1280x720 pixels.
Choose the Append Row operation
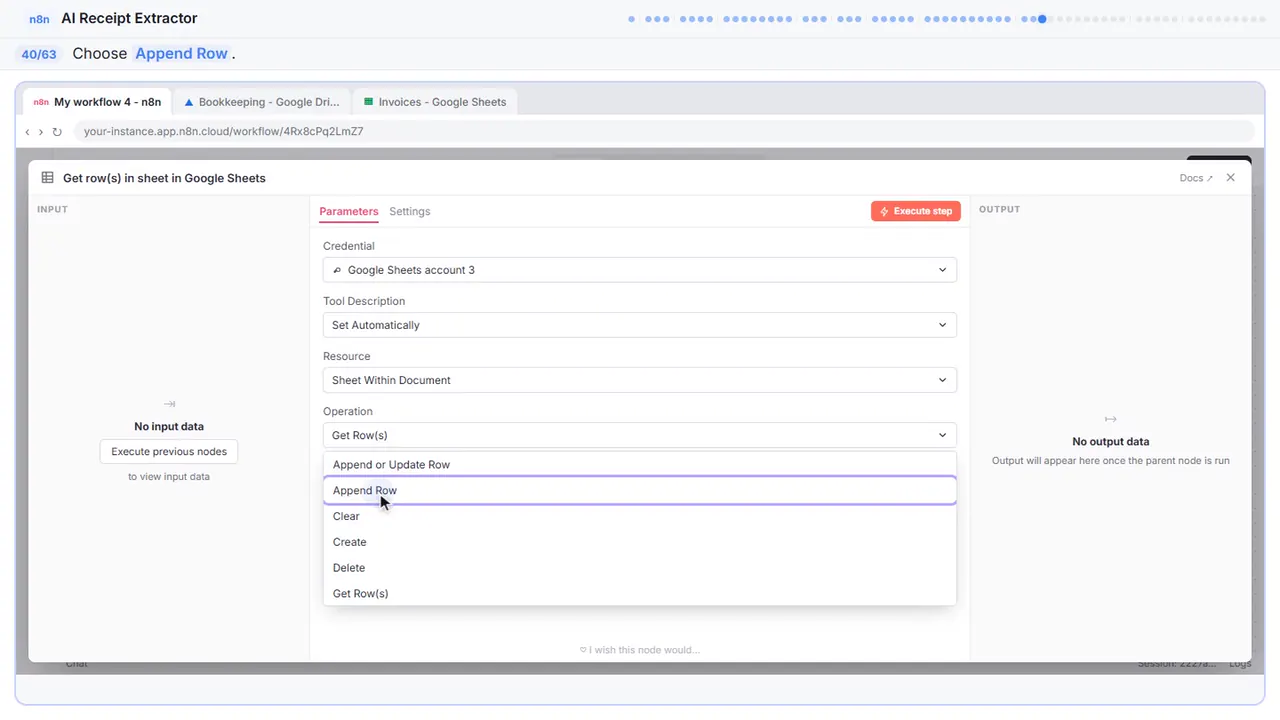tap(640, 491)
